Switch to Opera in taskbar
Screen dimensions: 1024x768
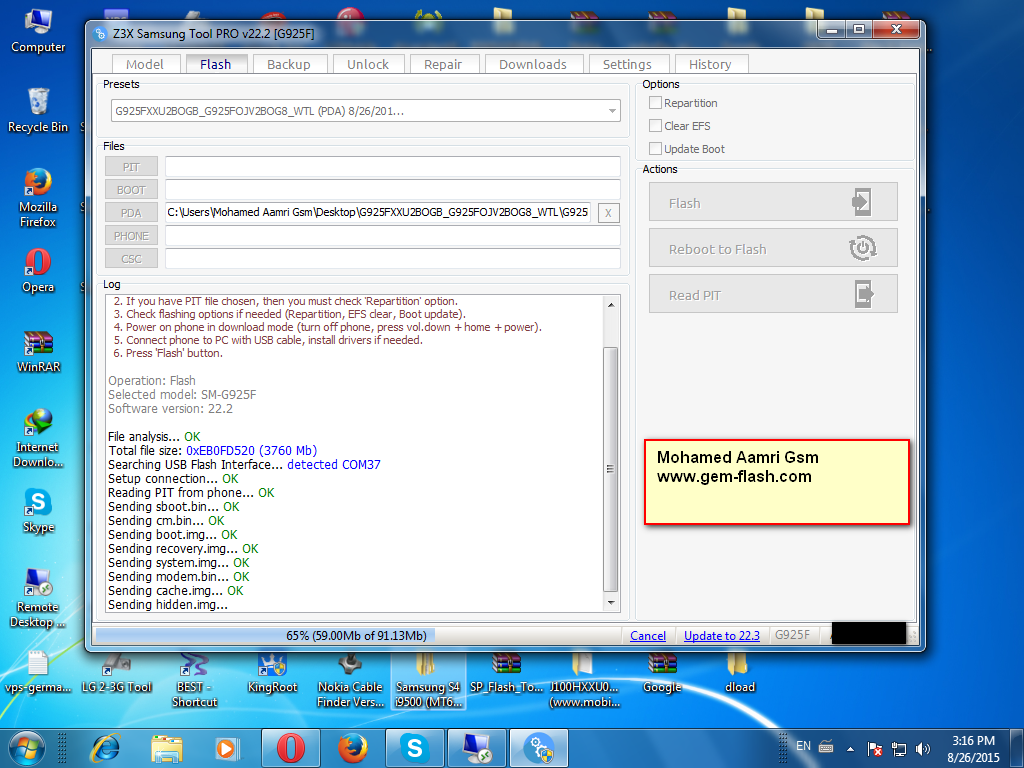[291, 748]
